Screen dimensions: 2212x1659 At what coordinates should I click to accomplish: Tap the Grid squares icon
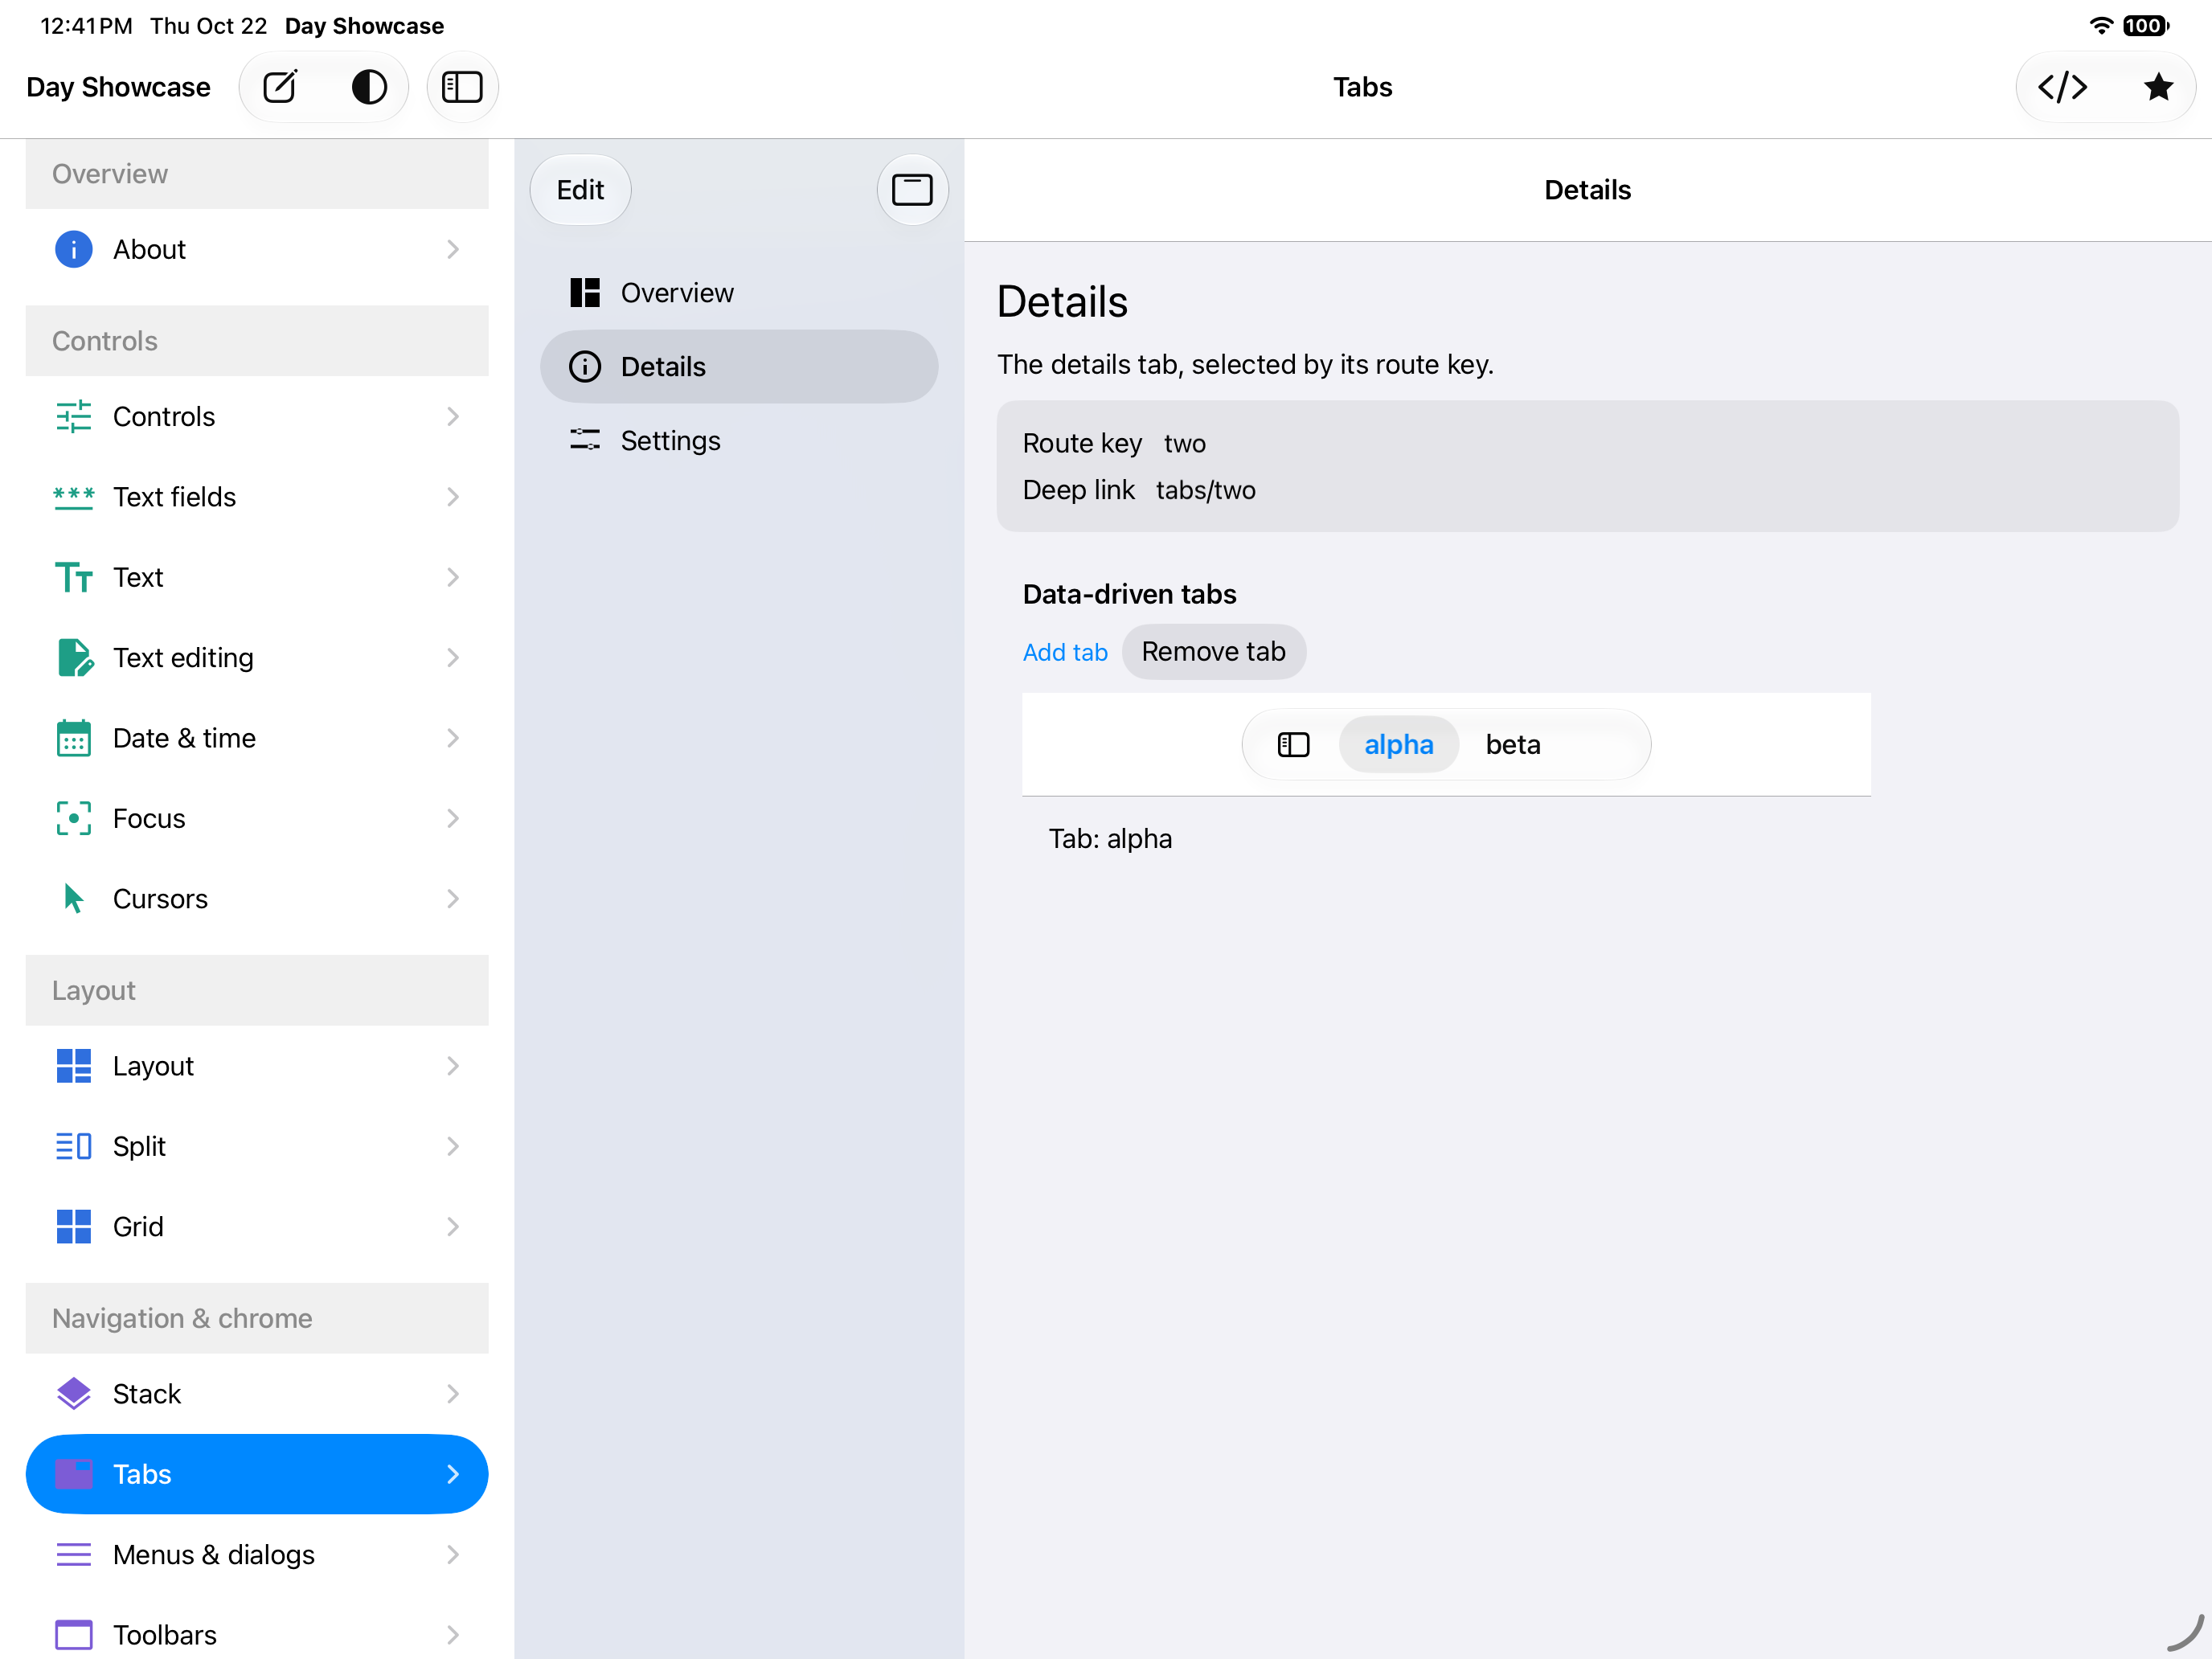(x=73, y=1227)
